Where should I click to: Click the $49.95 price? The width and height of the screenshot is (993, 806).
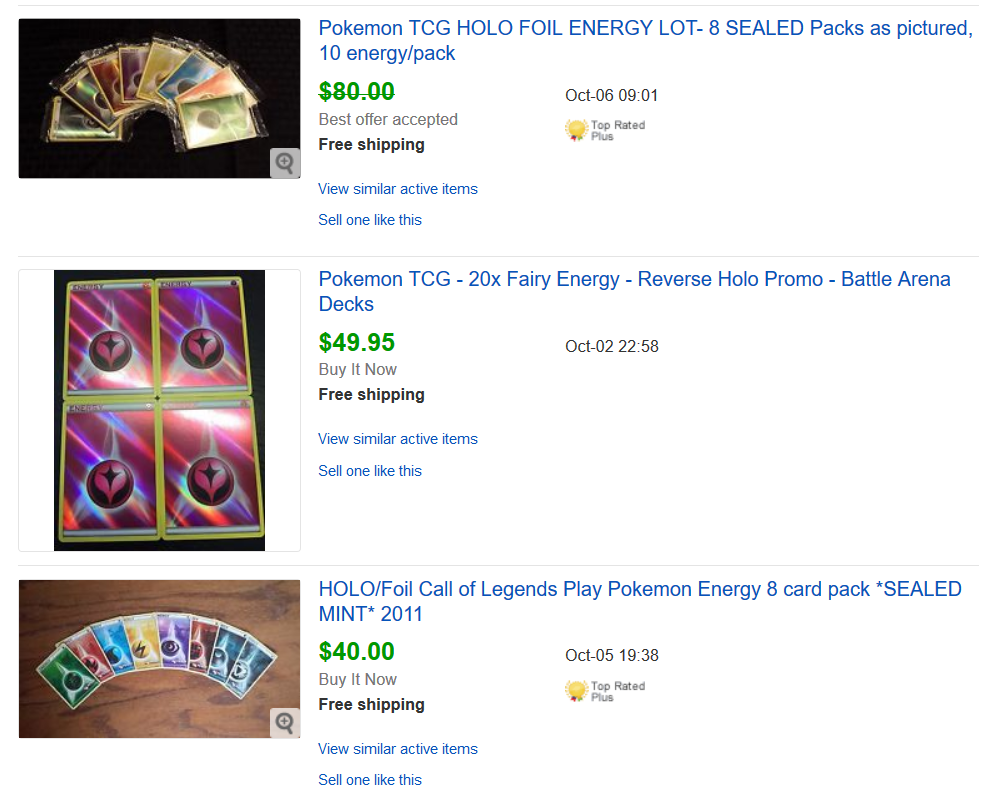[x=356, y=343]
